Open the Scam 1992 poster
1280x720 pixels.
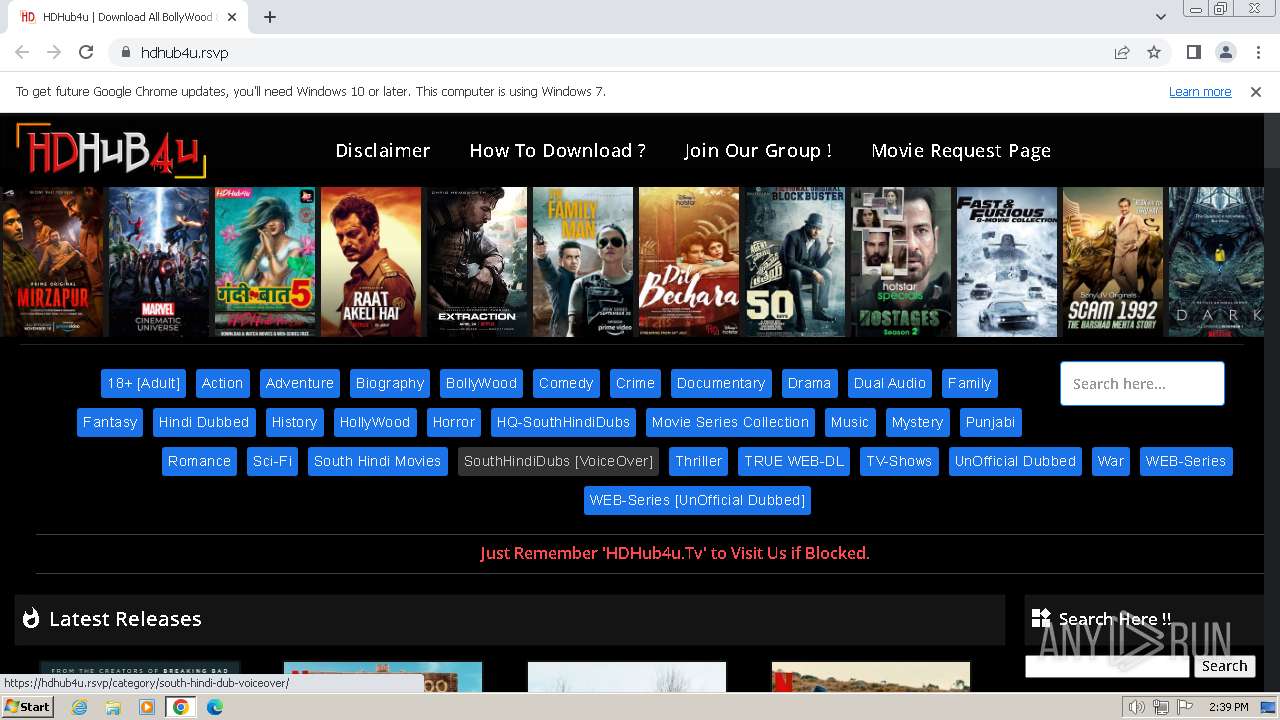click(1112, 262)
